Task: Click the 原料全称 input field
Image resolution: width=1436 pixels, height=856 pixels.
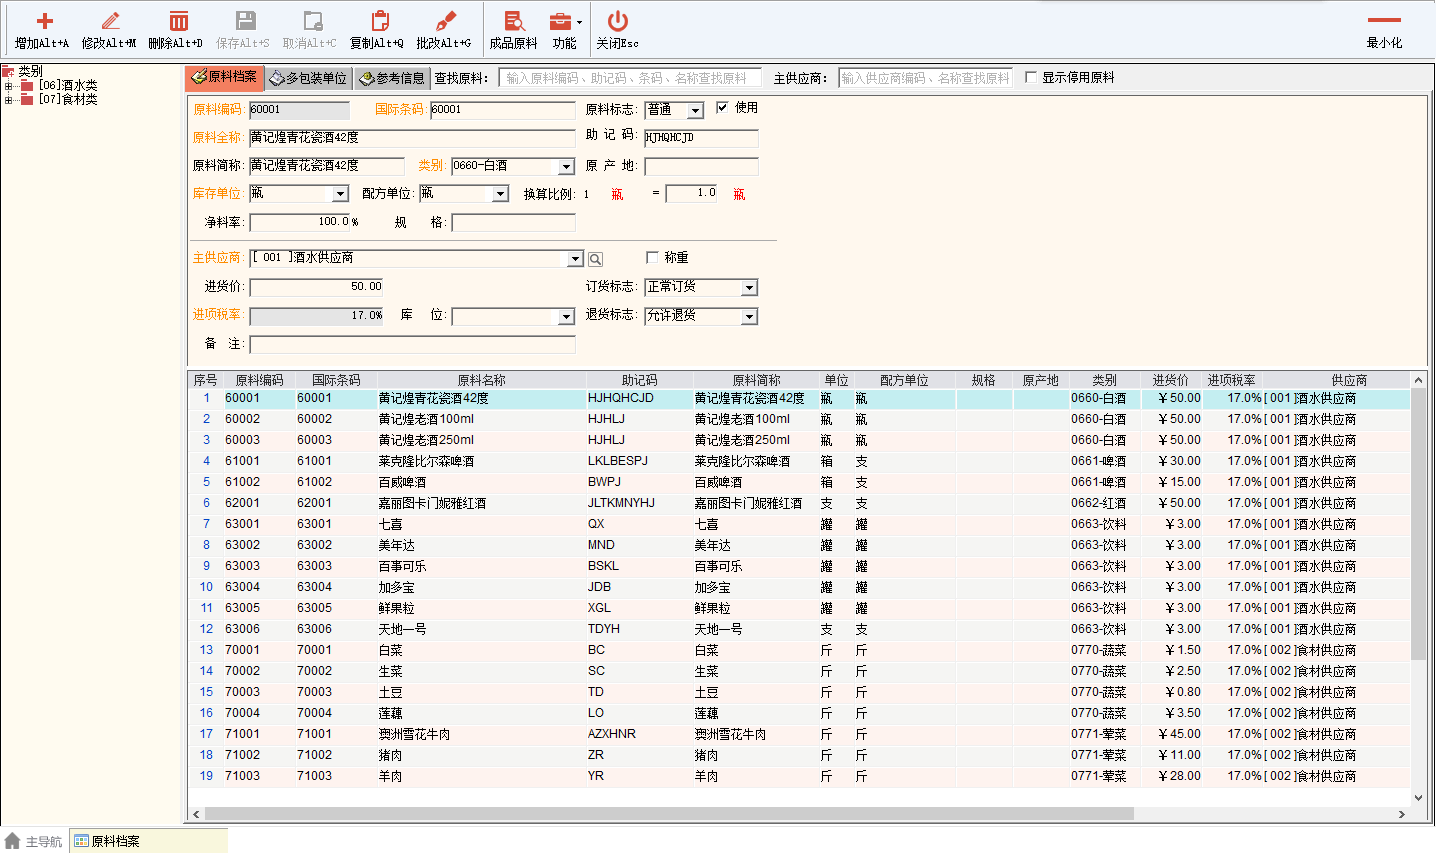Action: (412, 138)
